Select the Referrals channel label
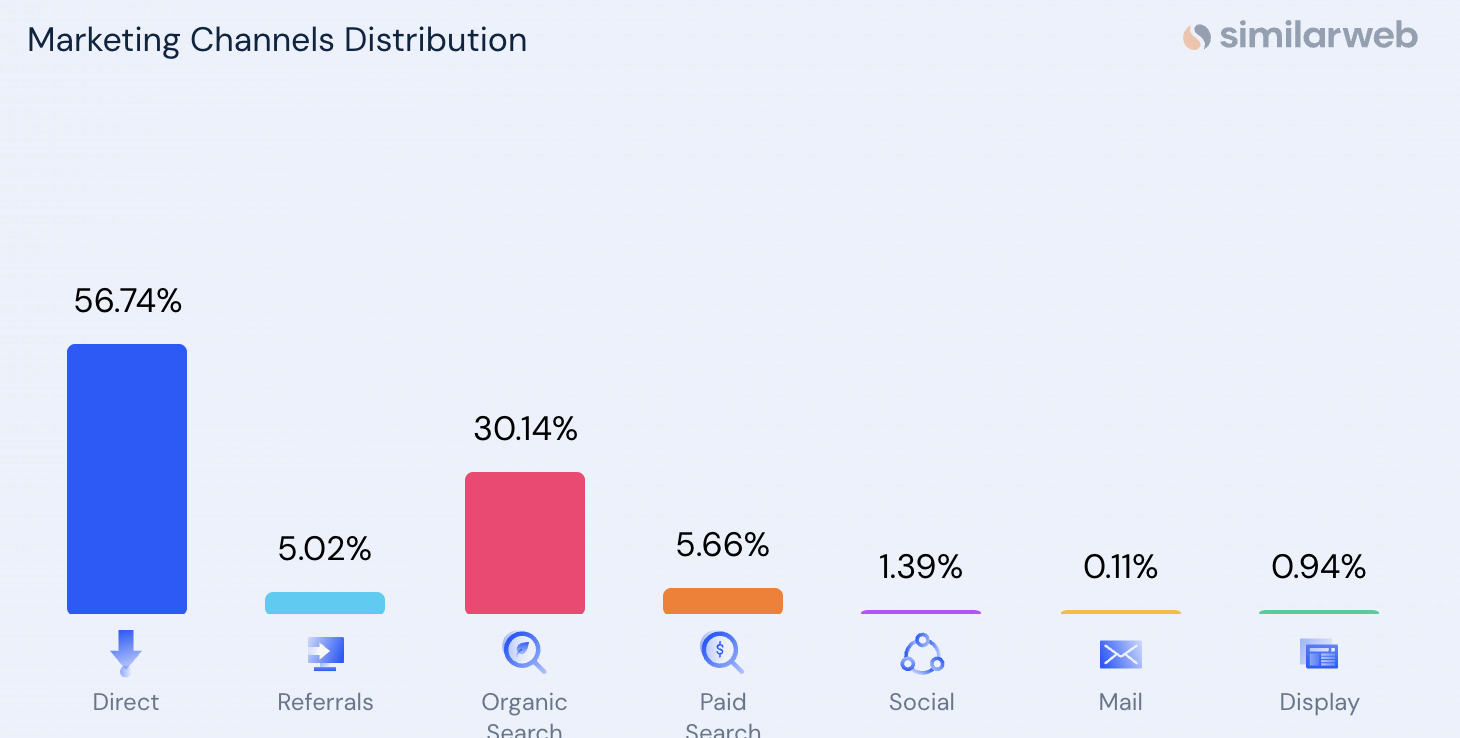The image size is (1460, 738). (x=325, y=702)
